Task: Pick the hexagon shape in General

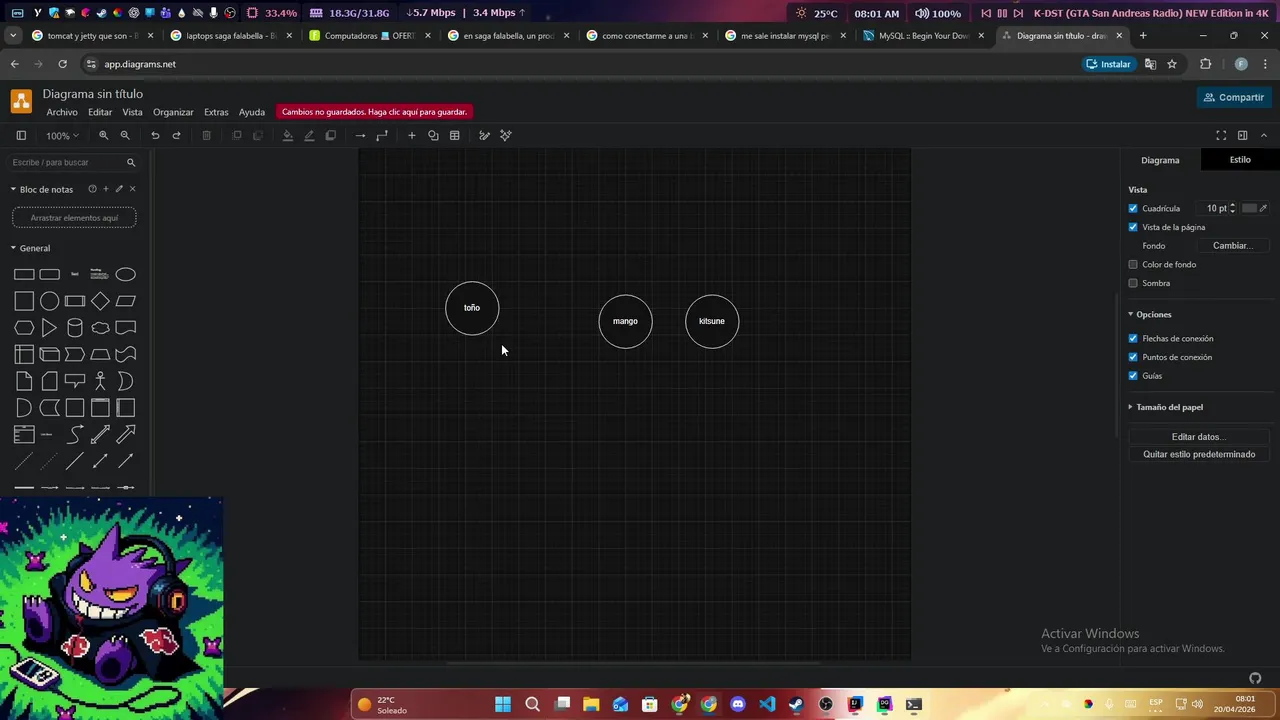Action: click(x=24, y=328)
